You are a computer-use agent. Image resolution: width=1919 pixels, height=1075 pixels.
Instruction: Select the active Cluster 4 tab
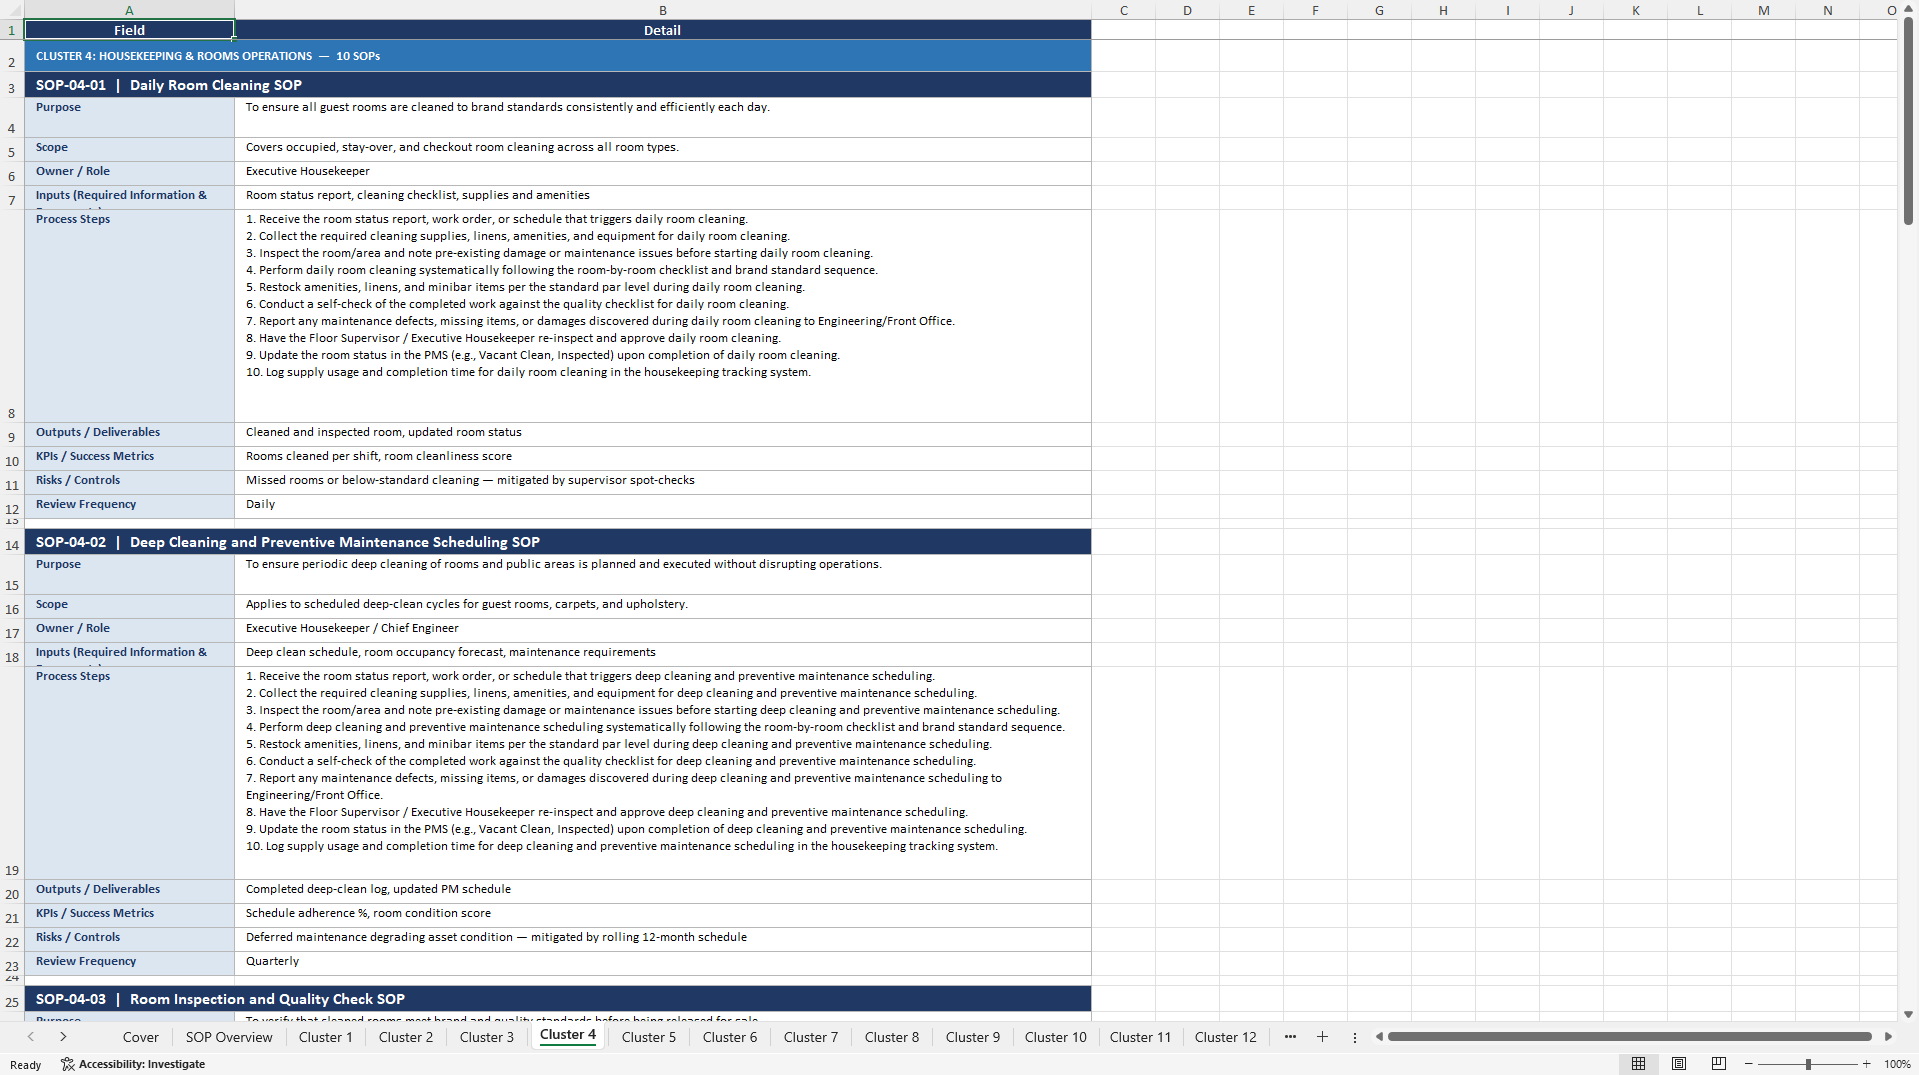tap(568, 1035)
